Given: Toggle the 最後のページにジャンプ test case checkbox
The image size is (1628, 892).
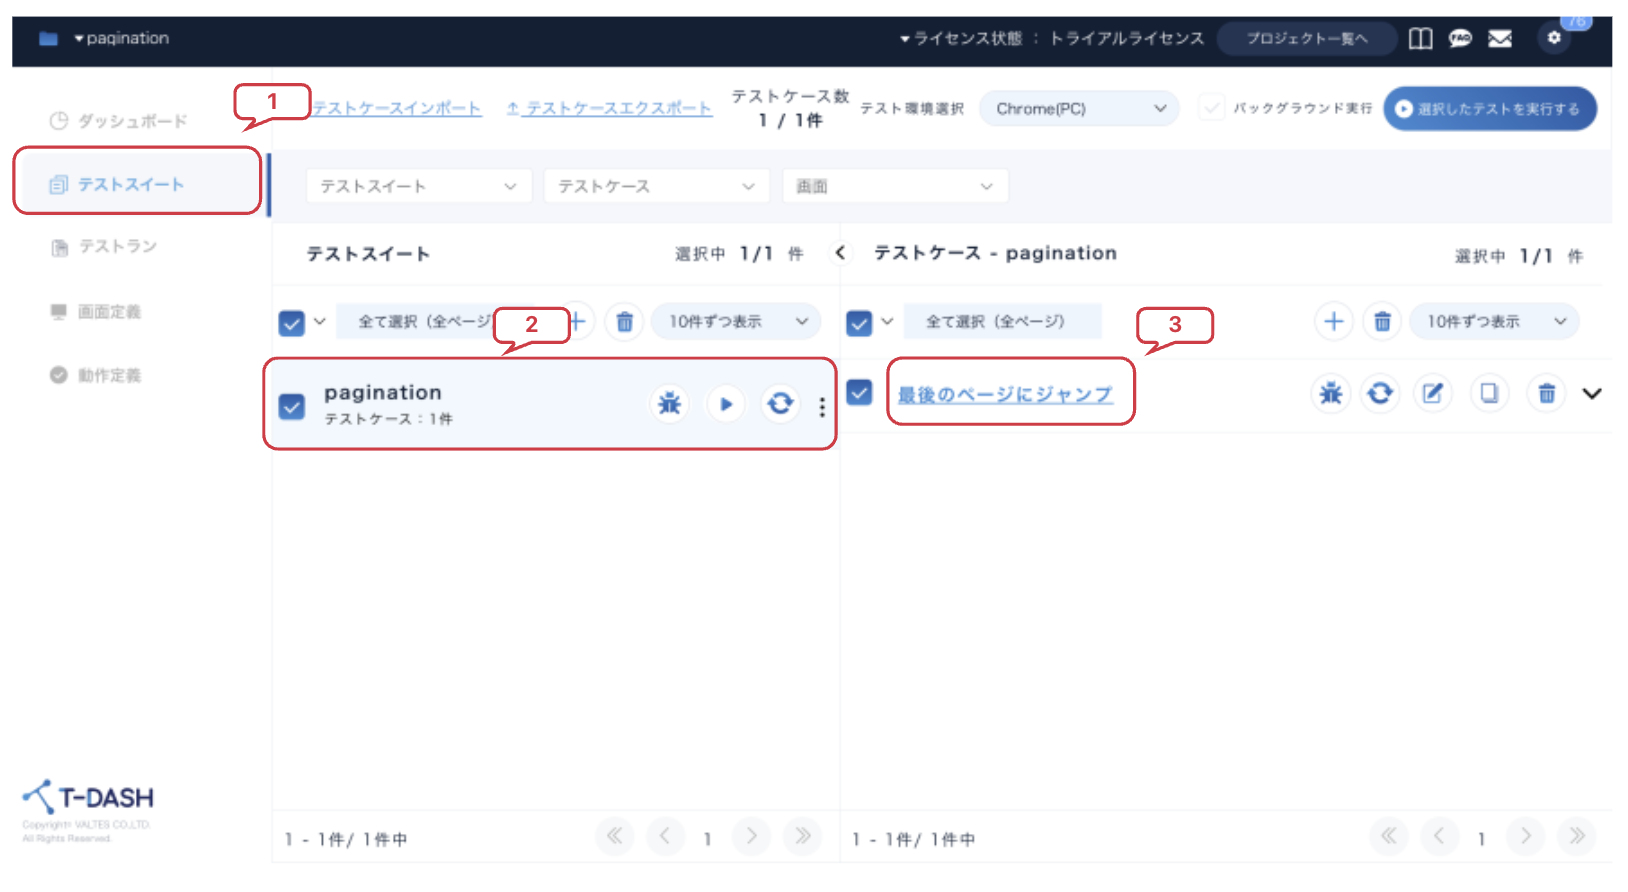Looking at the screenshot, I should (x=859, y=392).
